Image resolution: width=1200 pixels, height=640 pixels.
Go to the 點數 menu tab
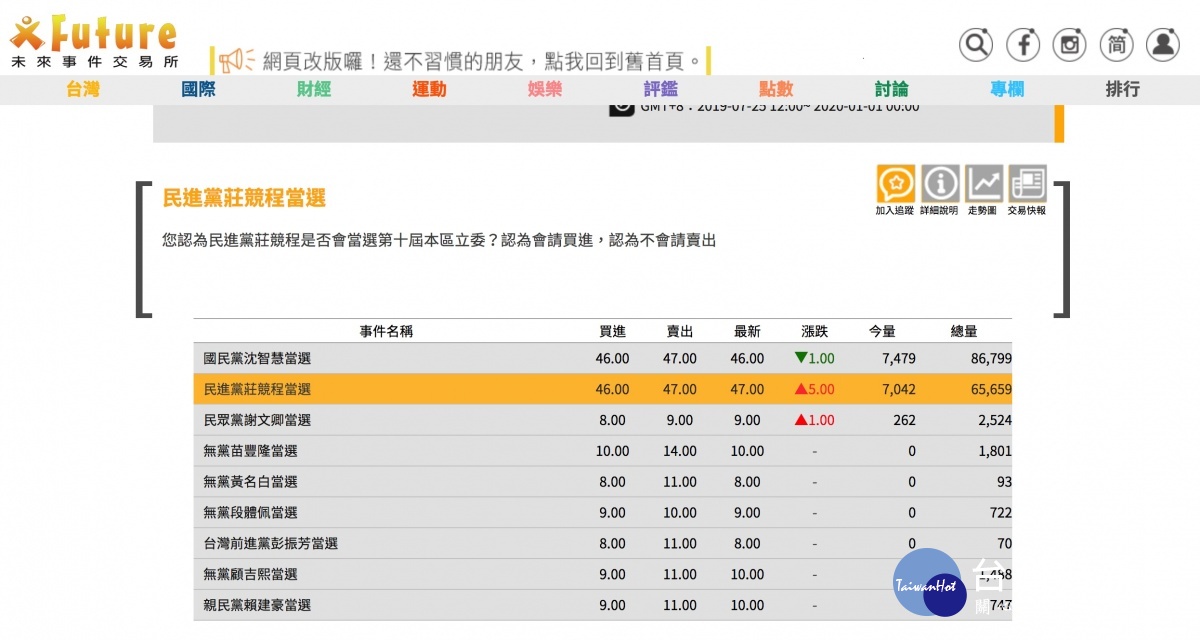click(776, 89)
